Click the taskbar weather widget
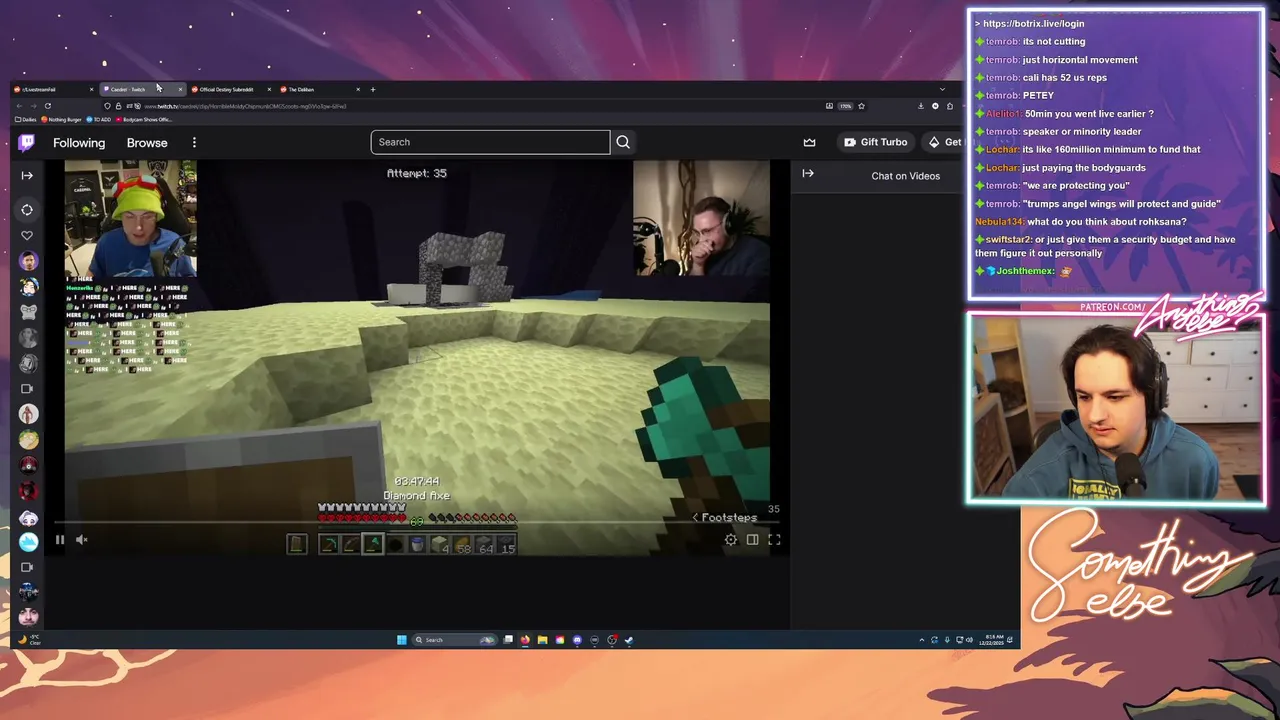Screen dimensions: 1280x720 coord(31,640)
